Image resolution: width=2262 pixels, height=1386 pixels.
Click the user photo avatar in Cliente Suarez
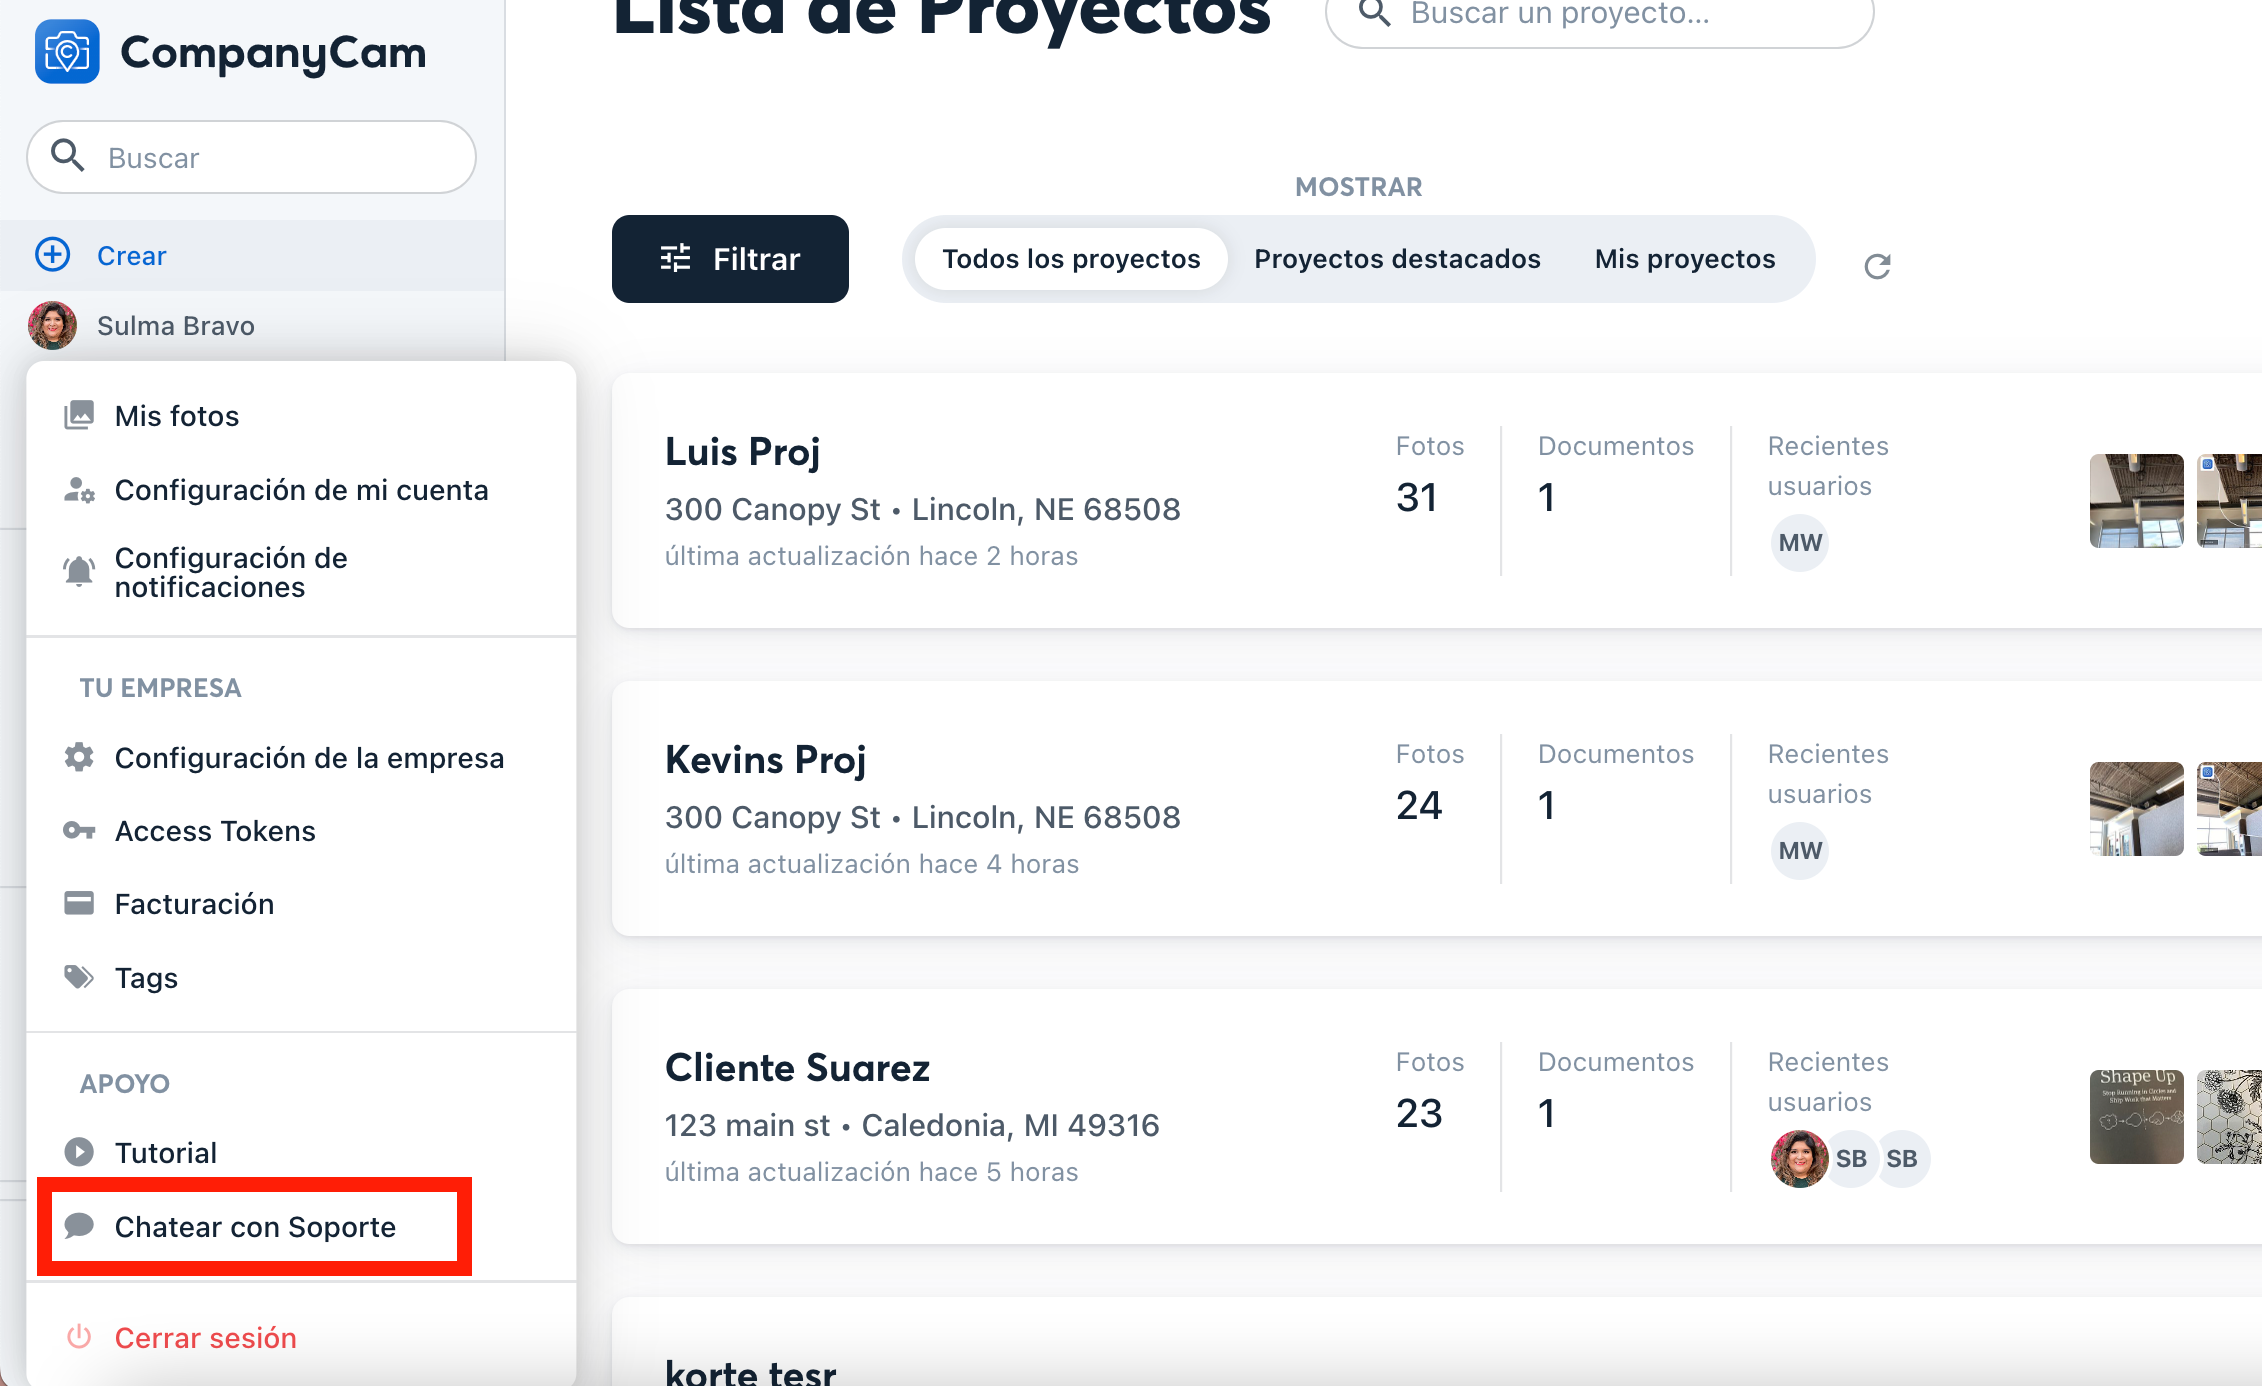(1799, 1159)
